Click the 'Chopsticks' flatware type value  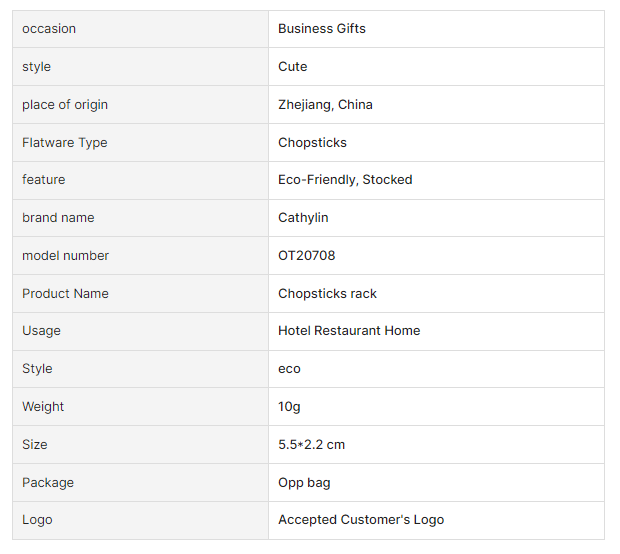(312, 143)
